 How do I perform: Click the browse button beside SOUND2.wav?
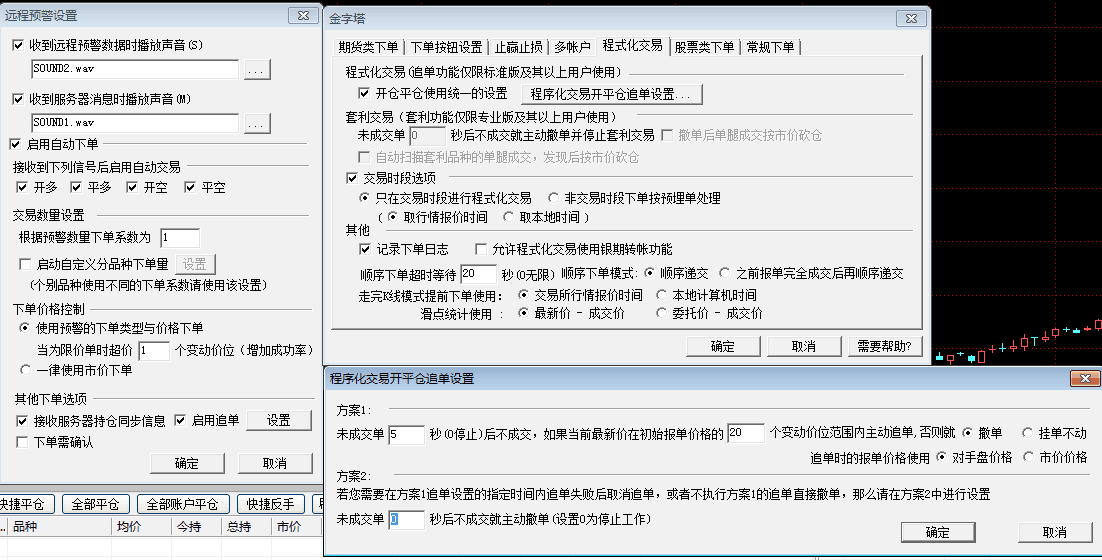pyautogui.click(x=257, y=70)
